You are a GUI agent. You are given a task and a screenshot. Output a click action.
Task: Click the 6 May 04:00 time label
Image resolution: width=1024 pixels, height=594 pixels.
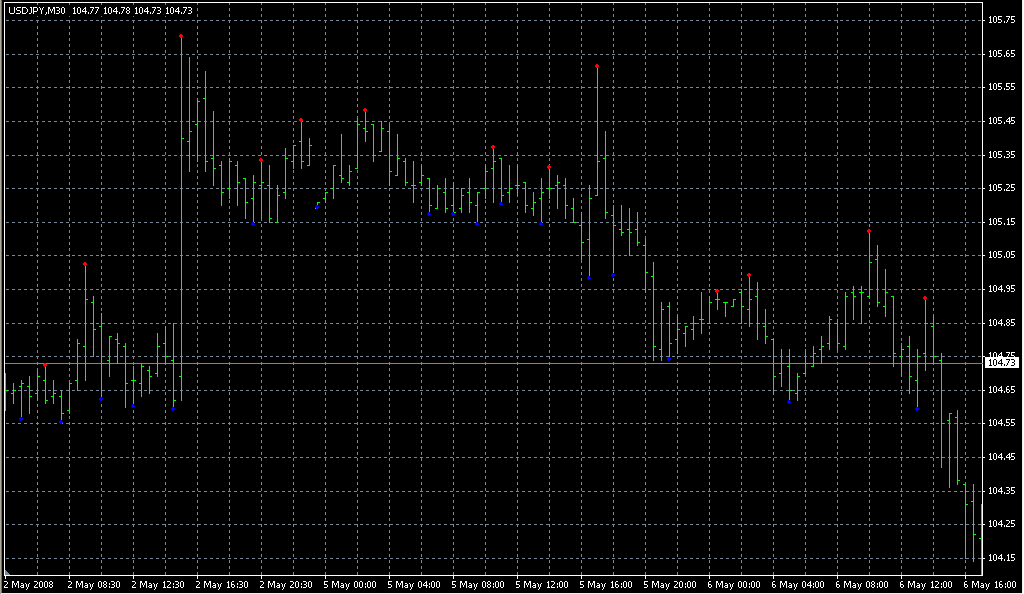pos(798,585)
